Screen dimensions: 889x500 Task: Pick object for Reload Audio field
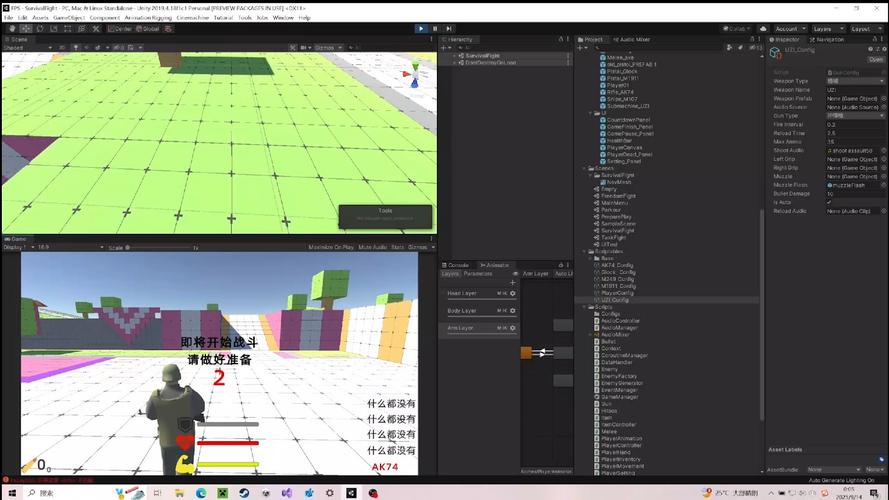coord(883,211)
